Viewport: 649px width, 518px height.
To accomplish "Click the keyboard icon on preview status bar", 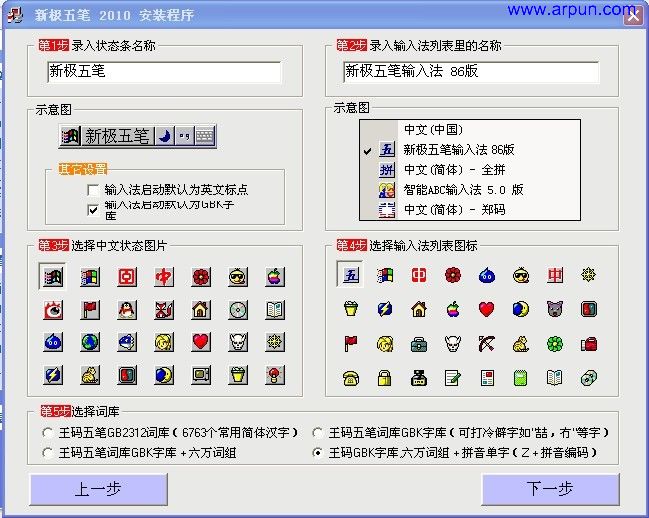I will tap(205, 136).
